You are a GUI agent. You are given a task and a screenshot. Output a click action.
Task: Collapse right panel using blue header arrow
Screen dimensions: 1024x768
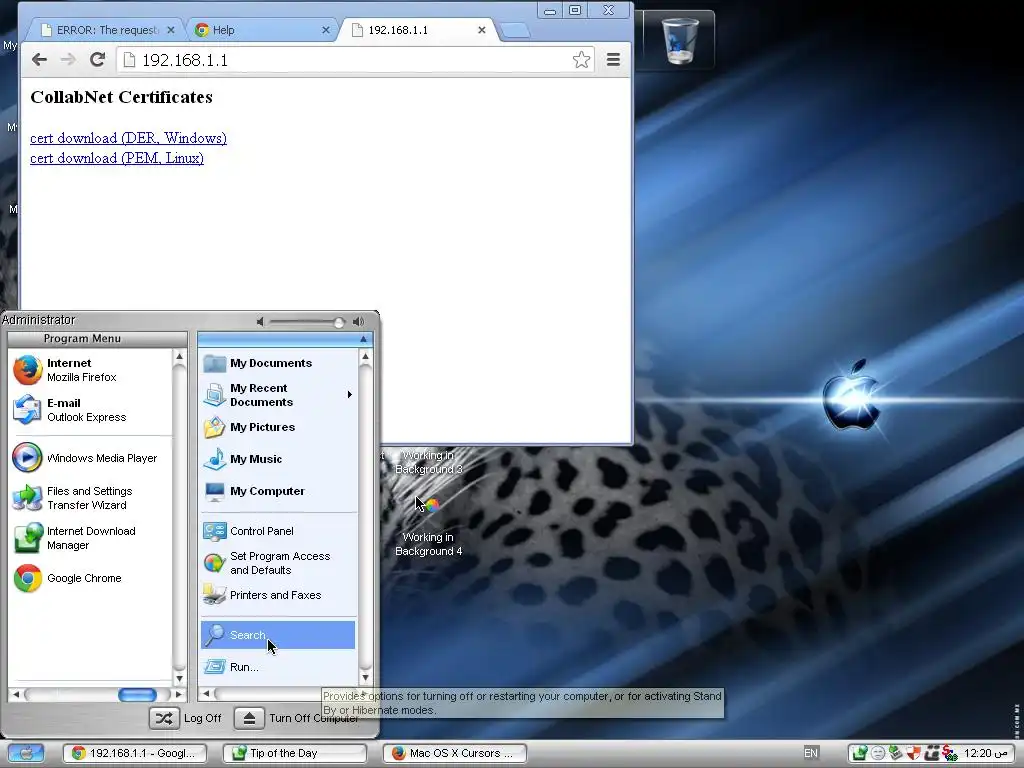[x=363, y=339]
